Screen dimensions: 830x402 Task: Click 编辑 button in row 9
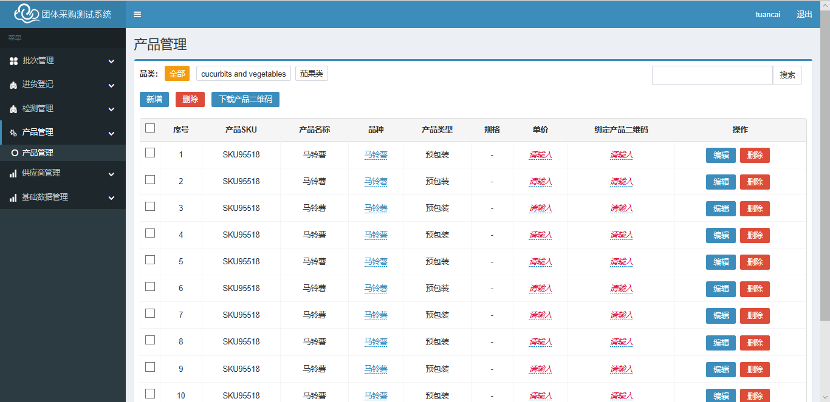[720, 369]
